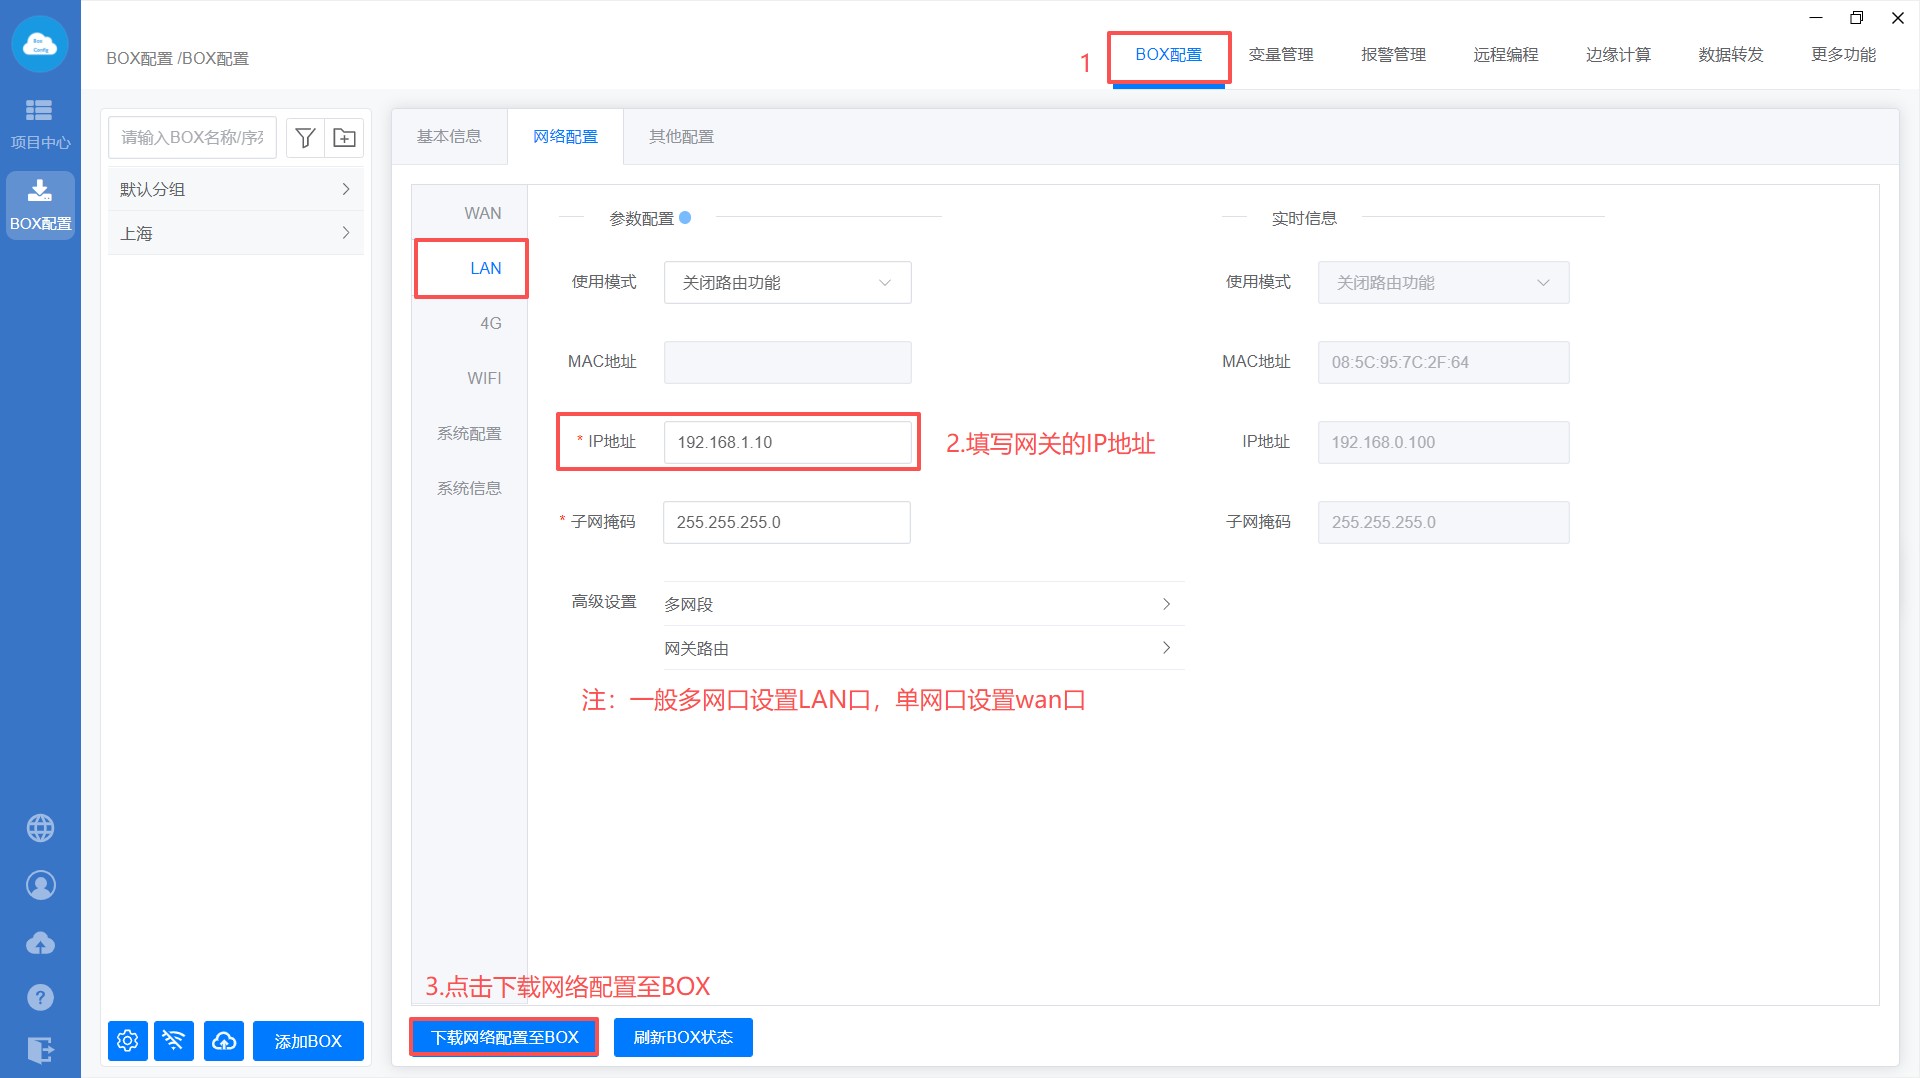
Task: Click the WiFi scan icon button
Action: 174,1041
